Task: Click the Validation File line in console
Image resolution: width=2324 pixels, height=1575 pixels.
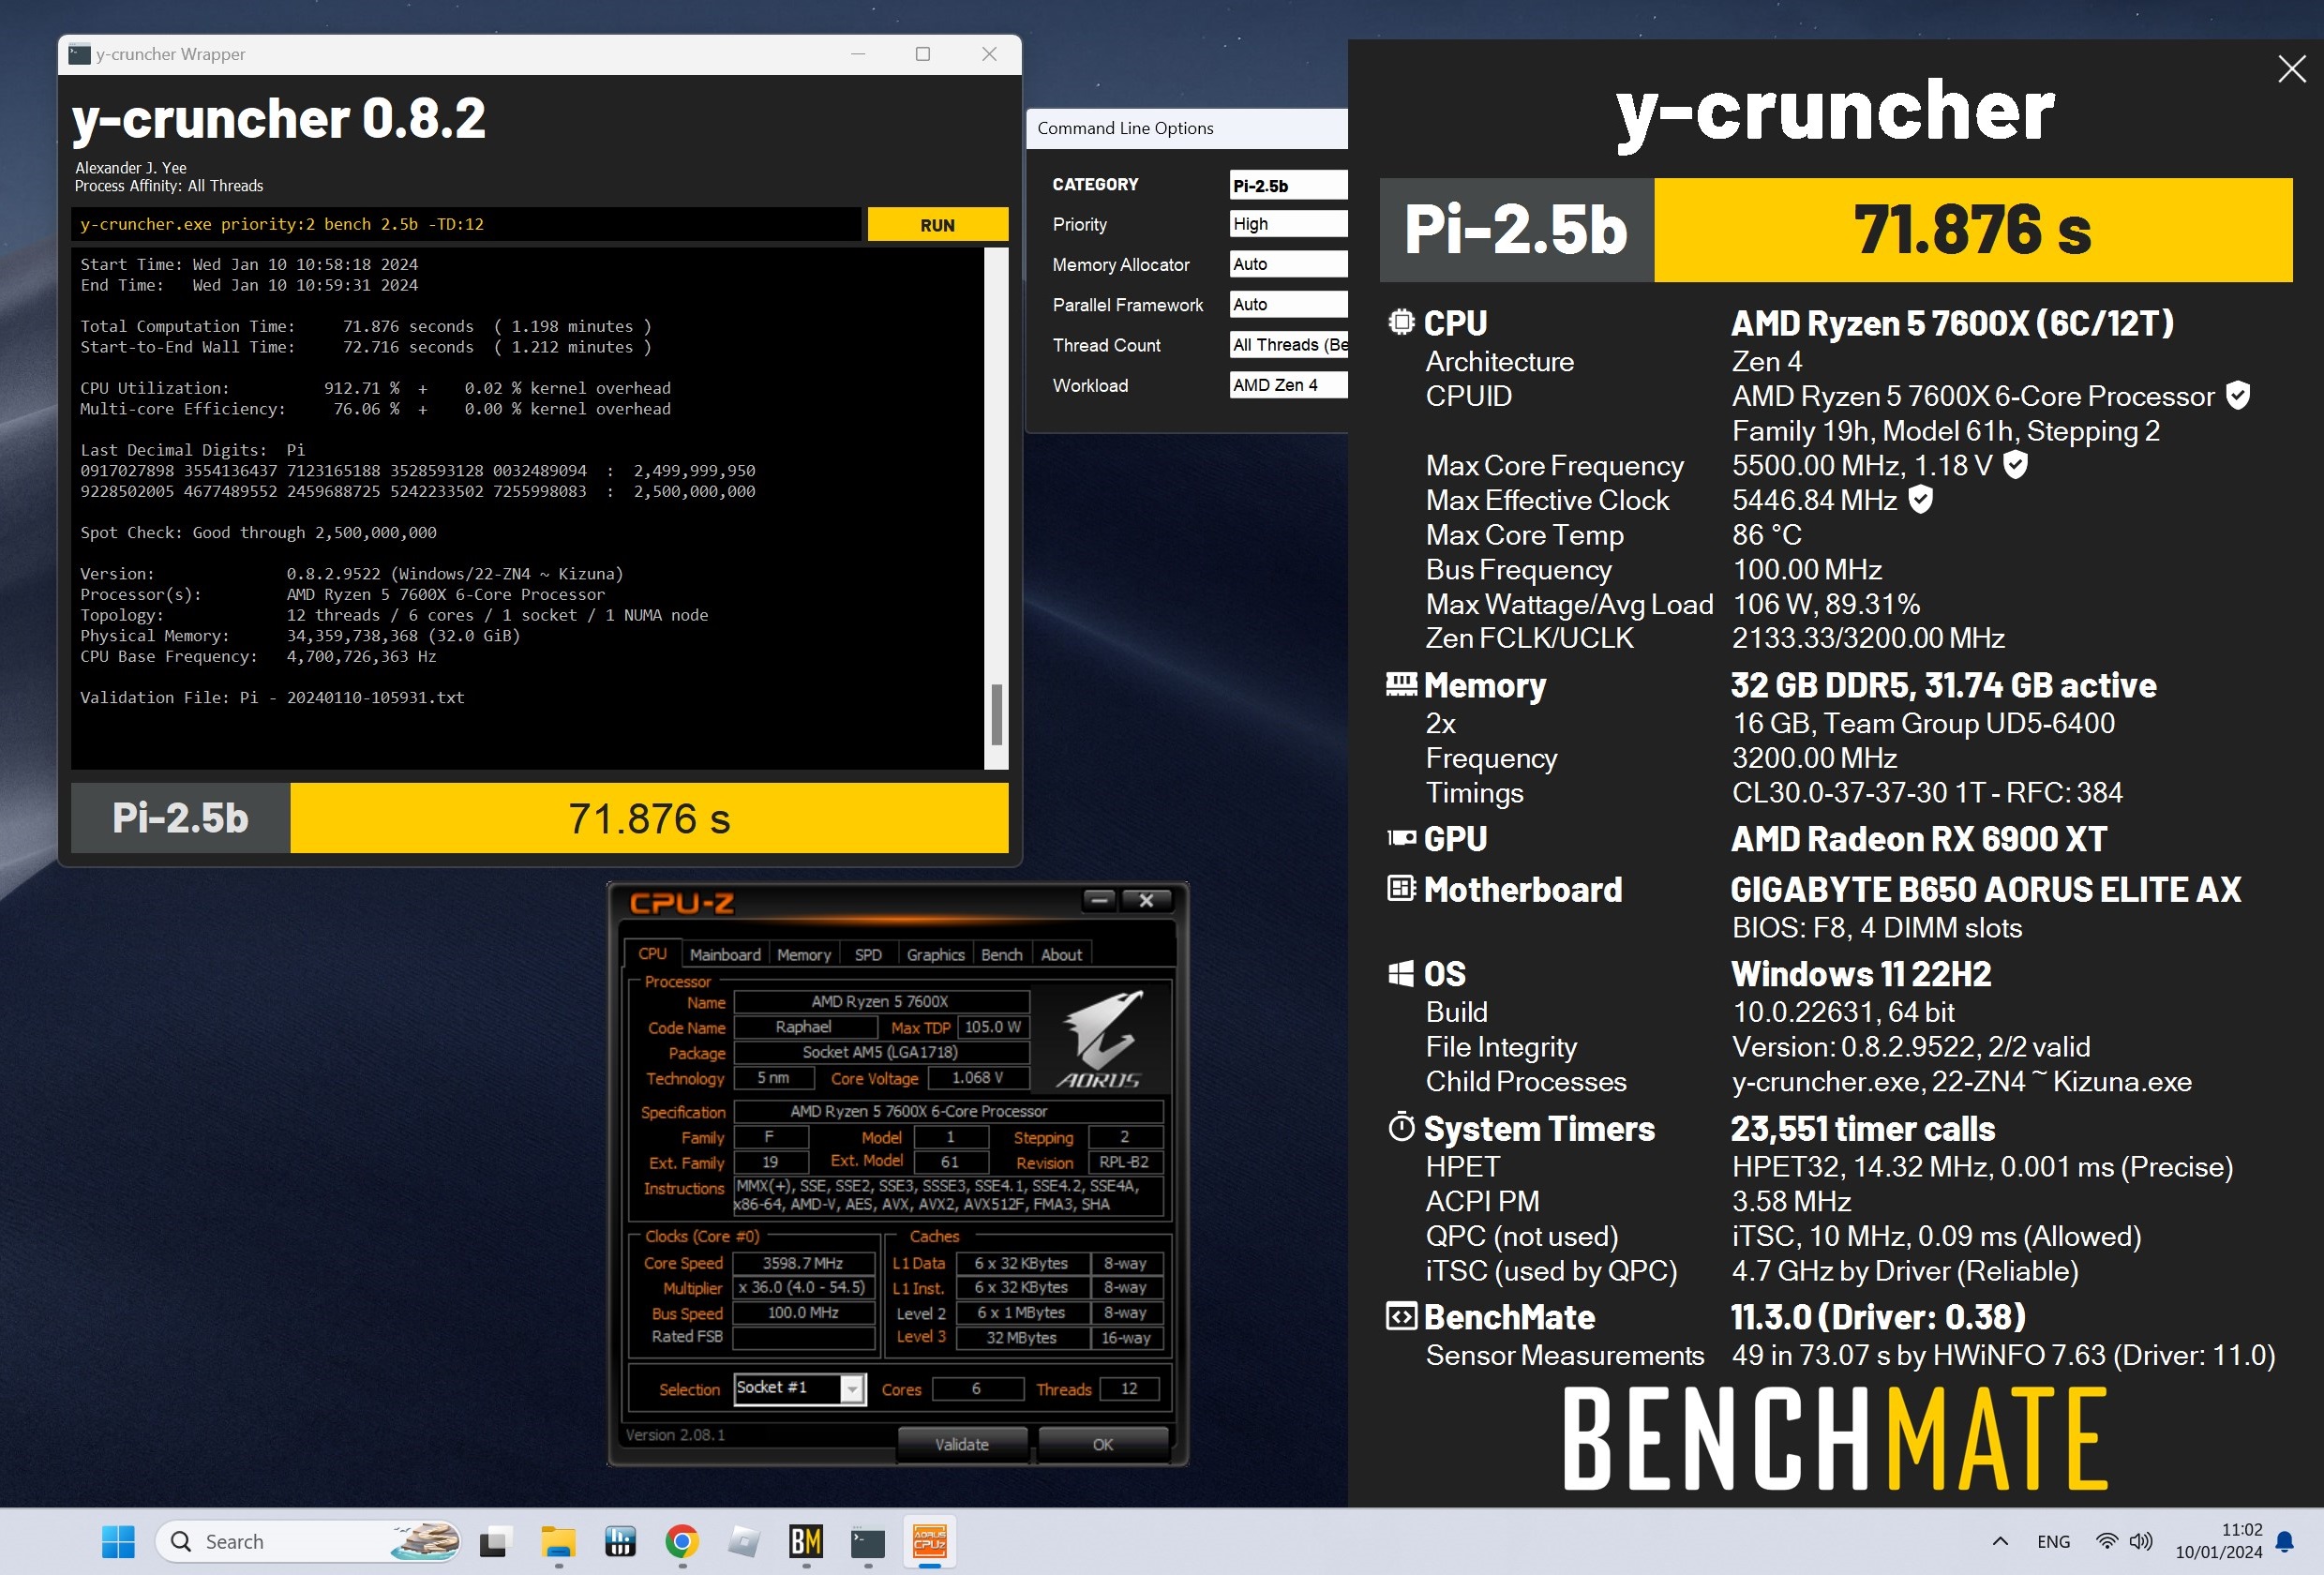Action: tap(272, 698)
